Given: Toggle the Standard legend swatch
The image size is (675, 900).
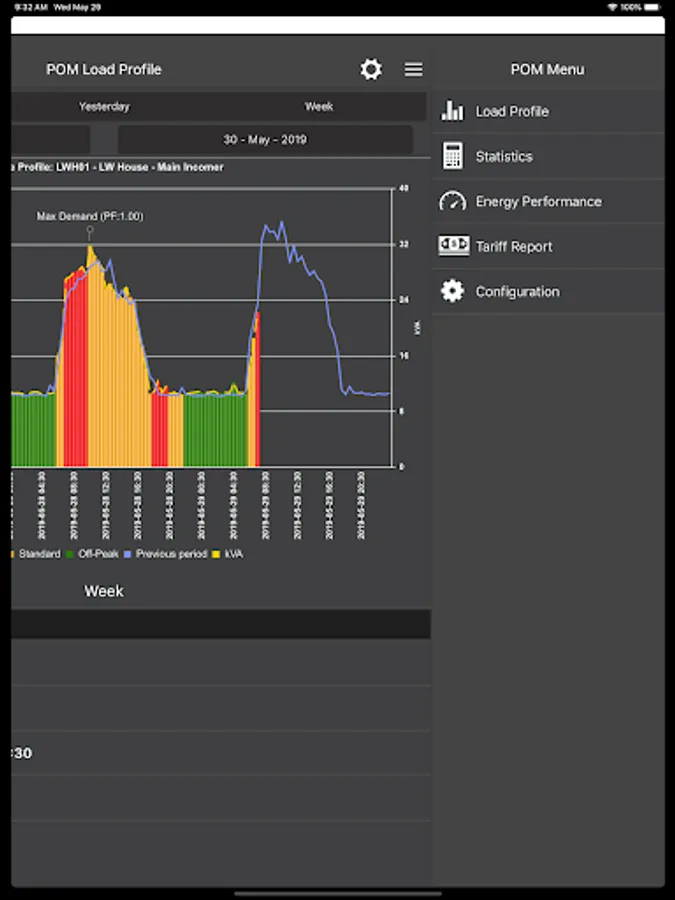Looking at the screenshot, I should point(12,554).
